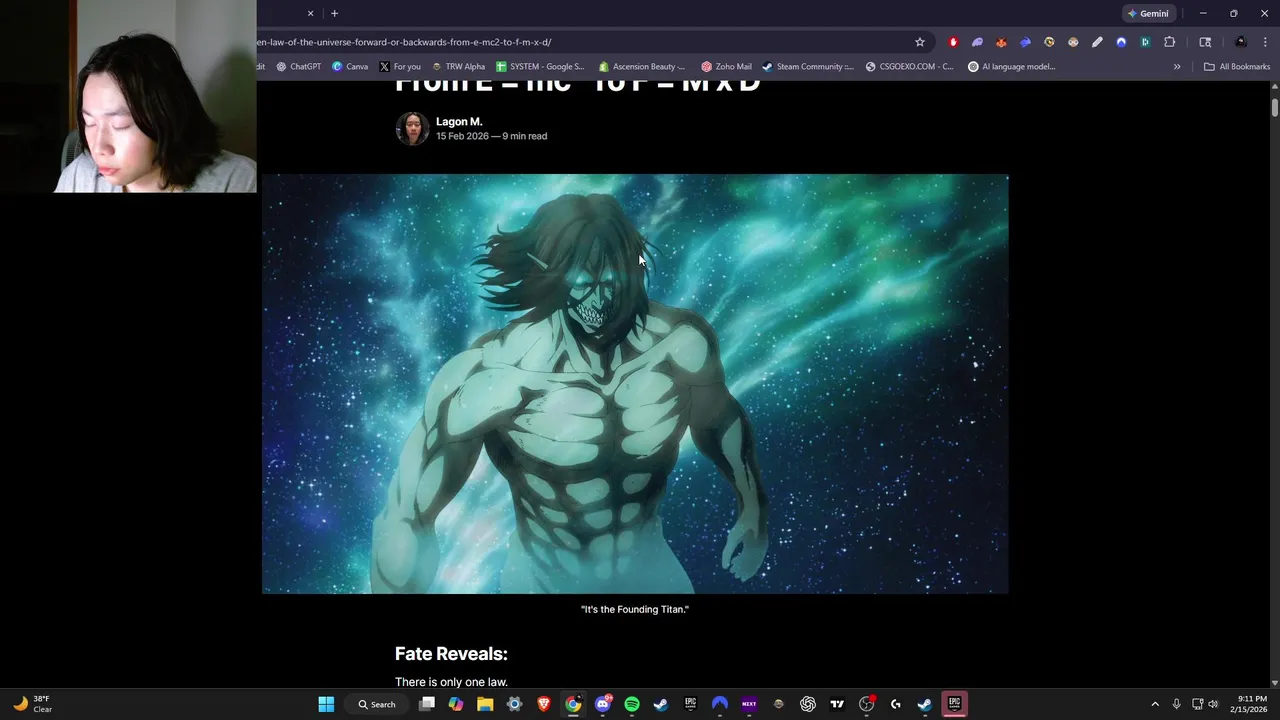The width and height of the screenshot is (1280, 720).
Task: Open the Canva bookmark
Action: coord(350,67)
